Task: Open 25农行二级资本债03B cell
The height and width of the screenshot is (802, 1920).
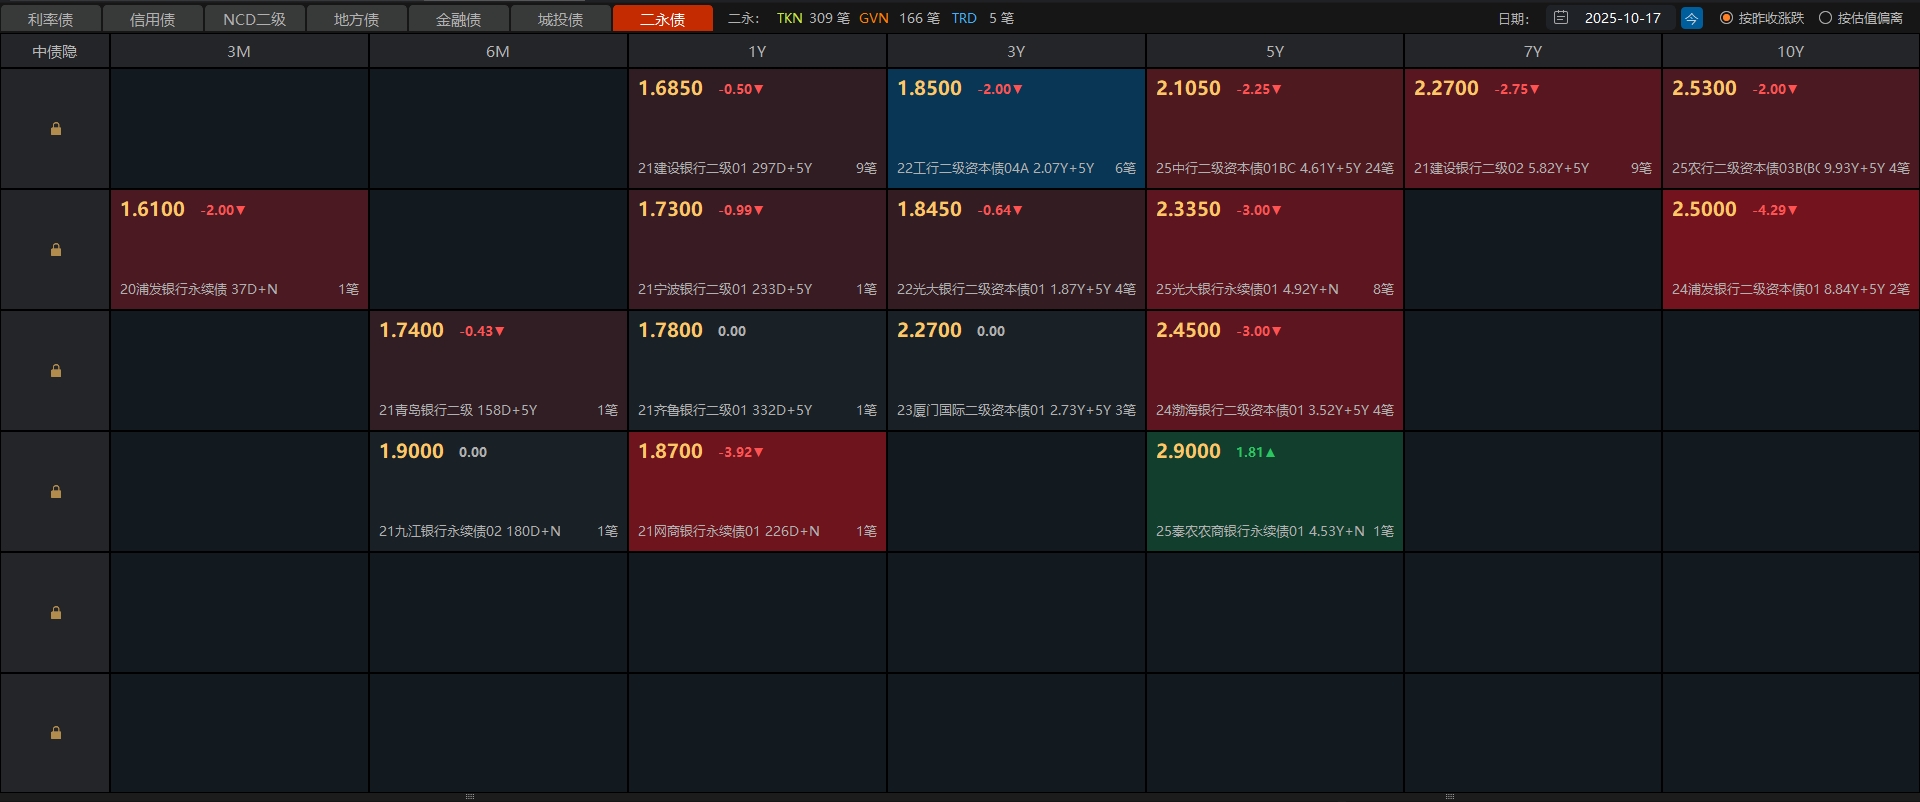Action: pyautogui.click(x=1791, y=129)
